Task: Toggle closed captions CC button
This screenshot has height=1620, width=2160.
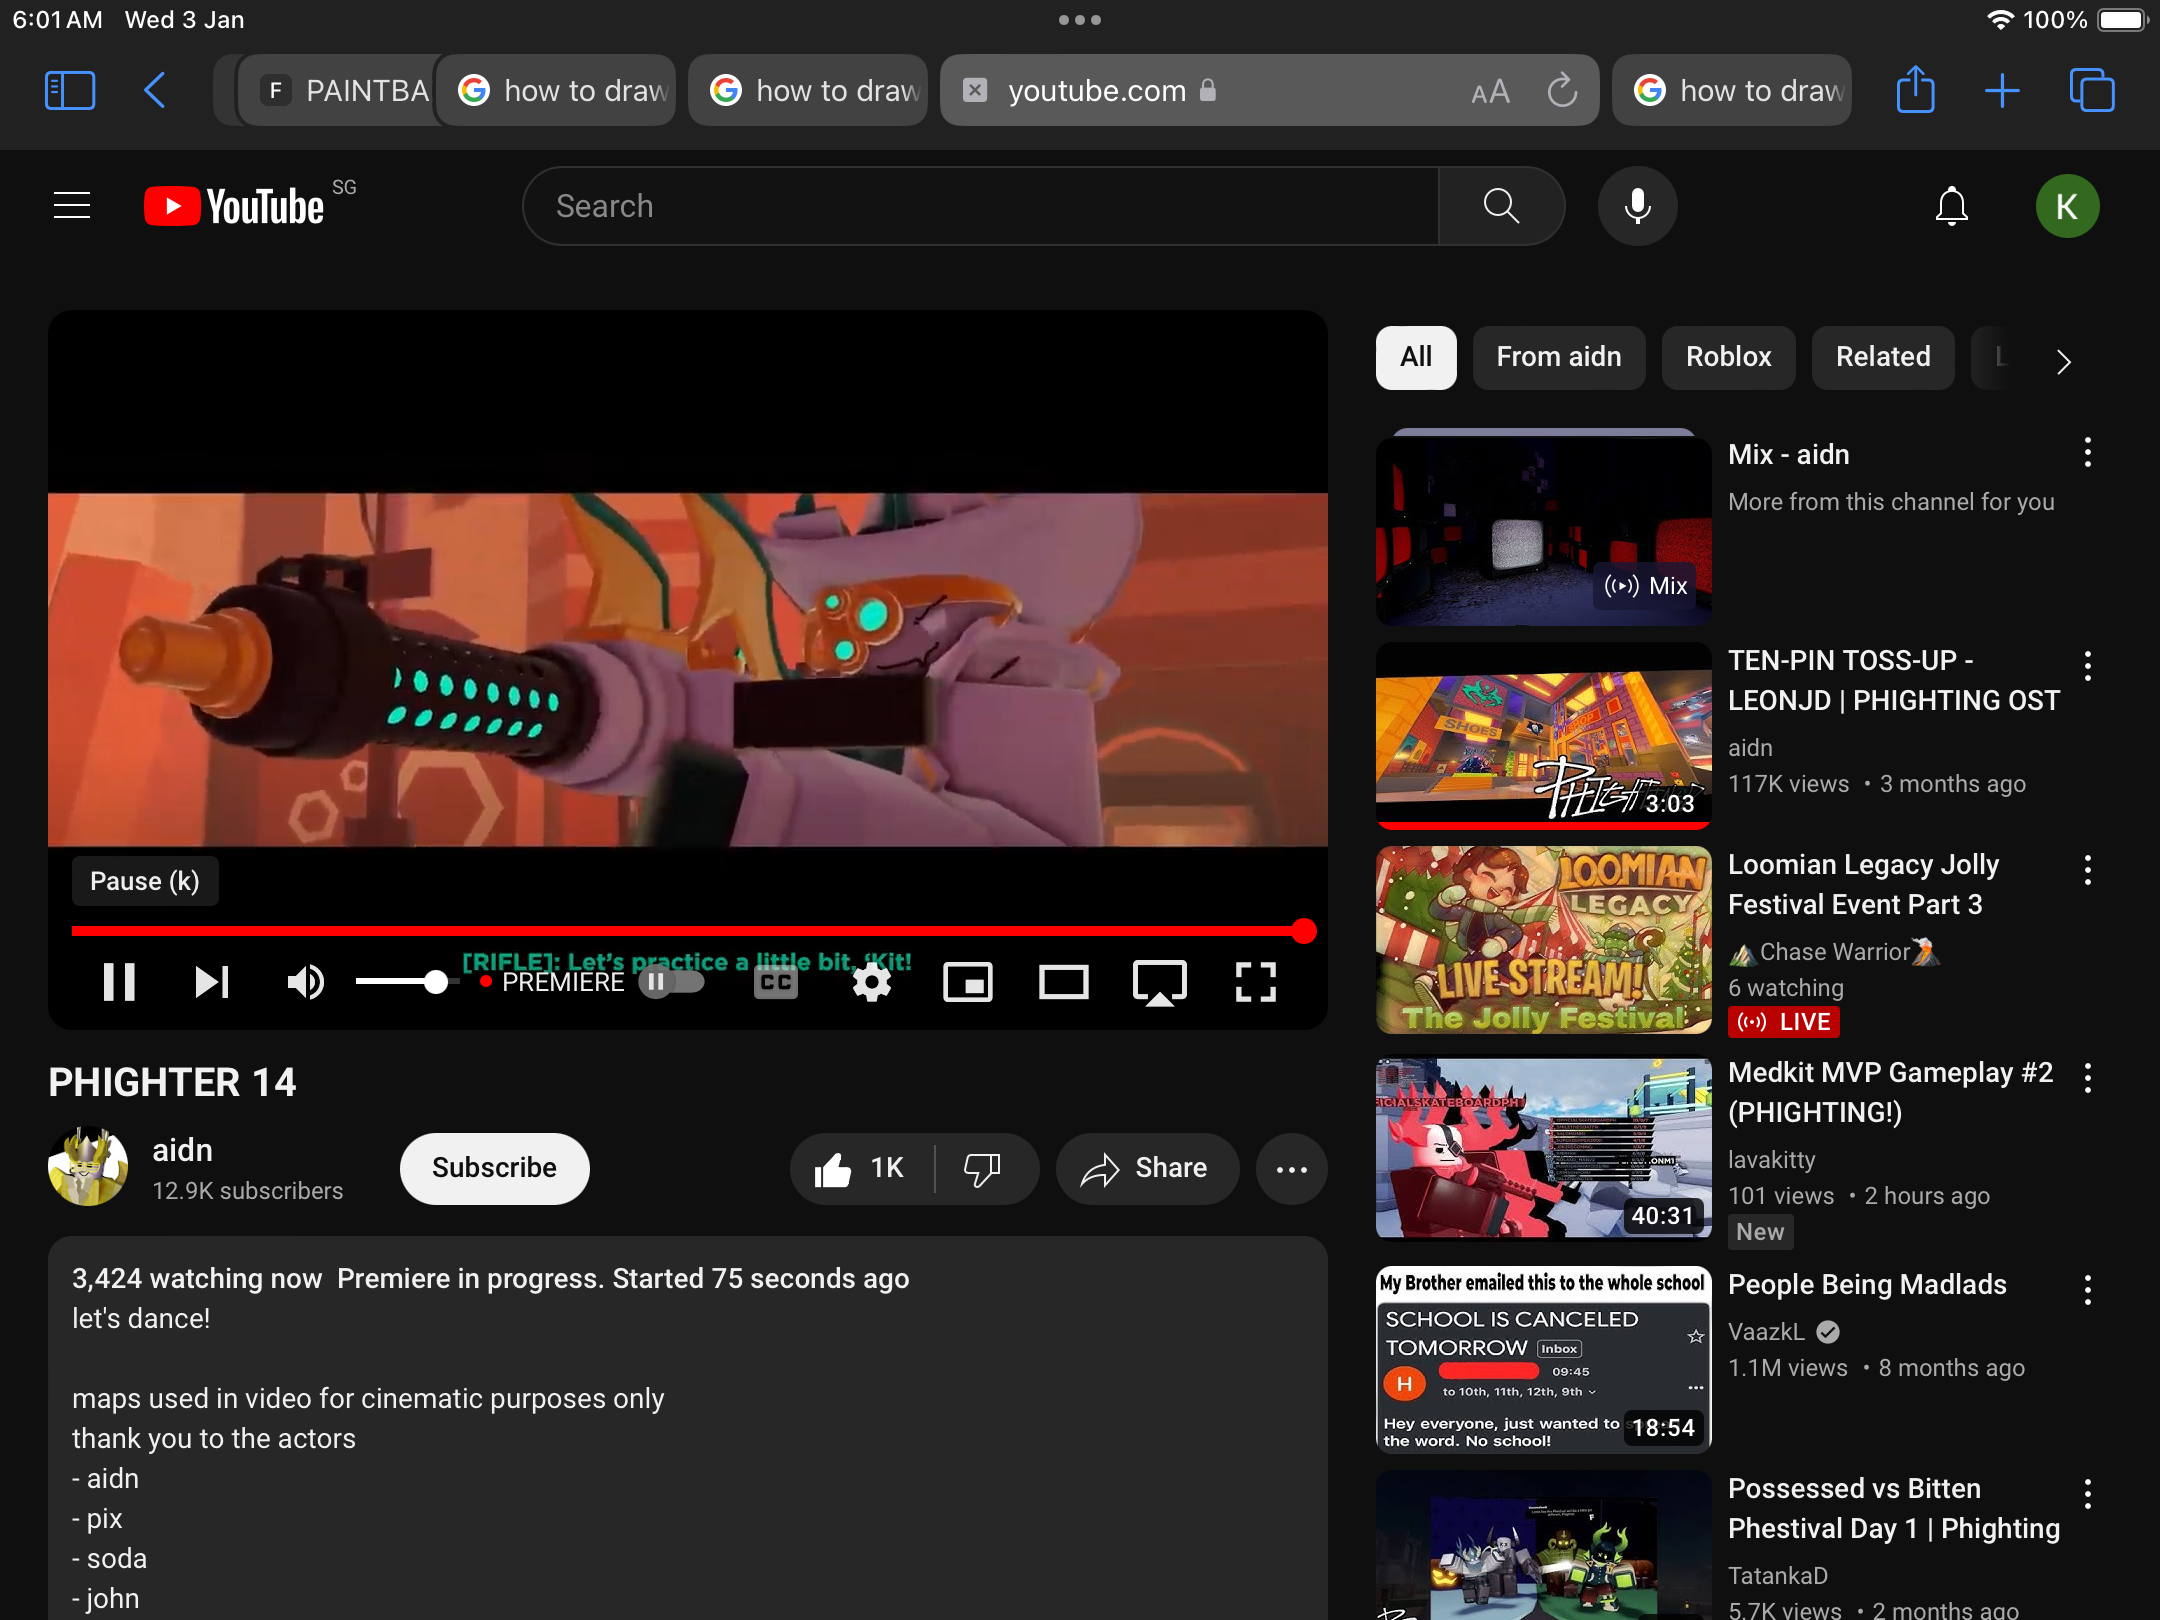Action: click(x=776, y=982)
